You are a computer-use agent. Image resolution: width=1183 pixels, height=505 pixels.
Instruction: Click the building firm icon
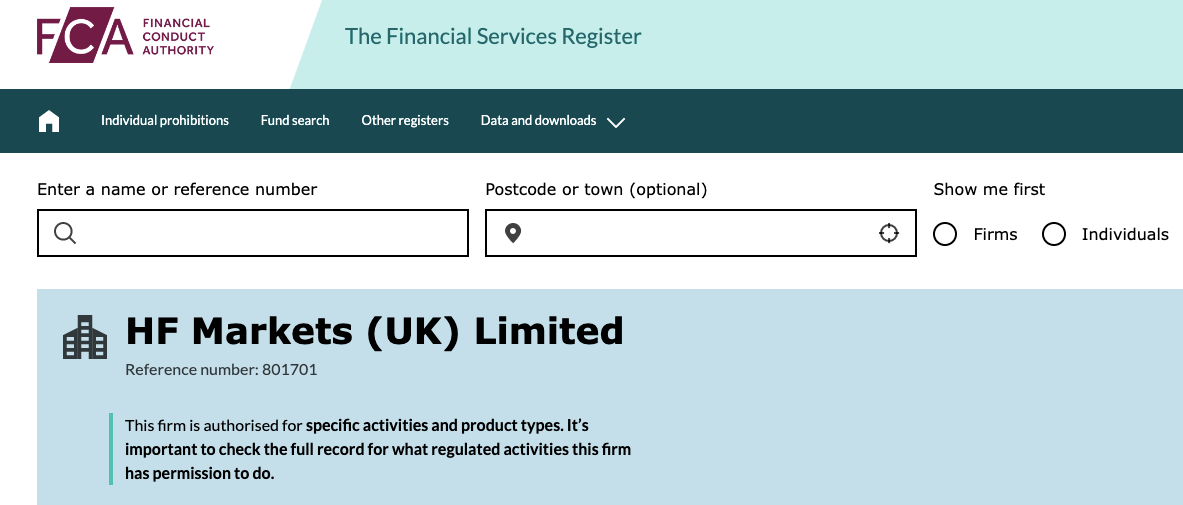(84, 337)
